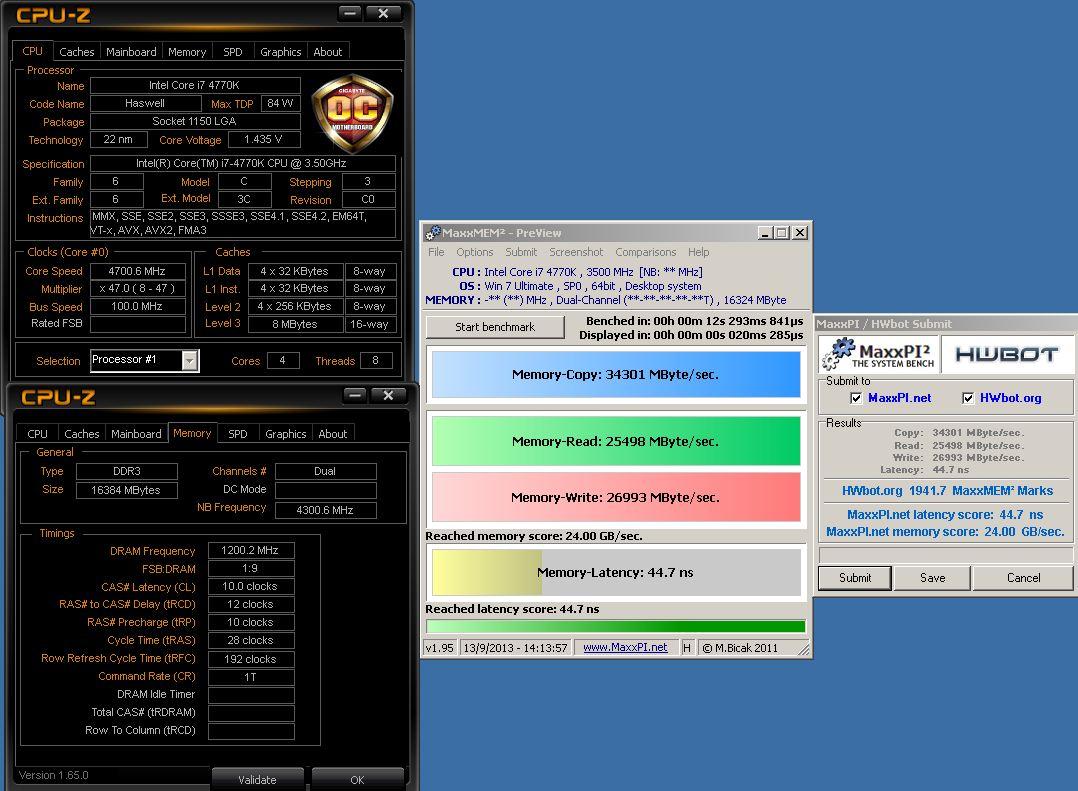The width and height of the screenshot is (1078, 791).
Task: Click the 13/9/2013 - 14:13:57 status bar date
Action: pyautogui.click(x=516, y=647)
